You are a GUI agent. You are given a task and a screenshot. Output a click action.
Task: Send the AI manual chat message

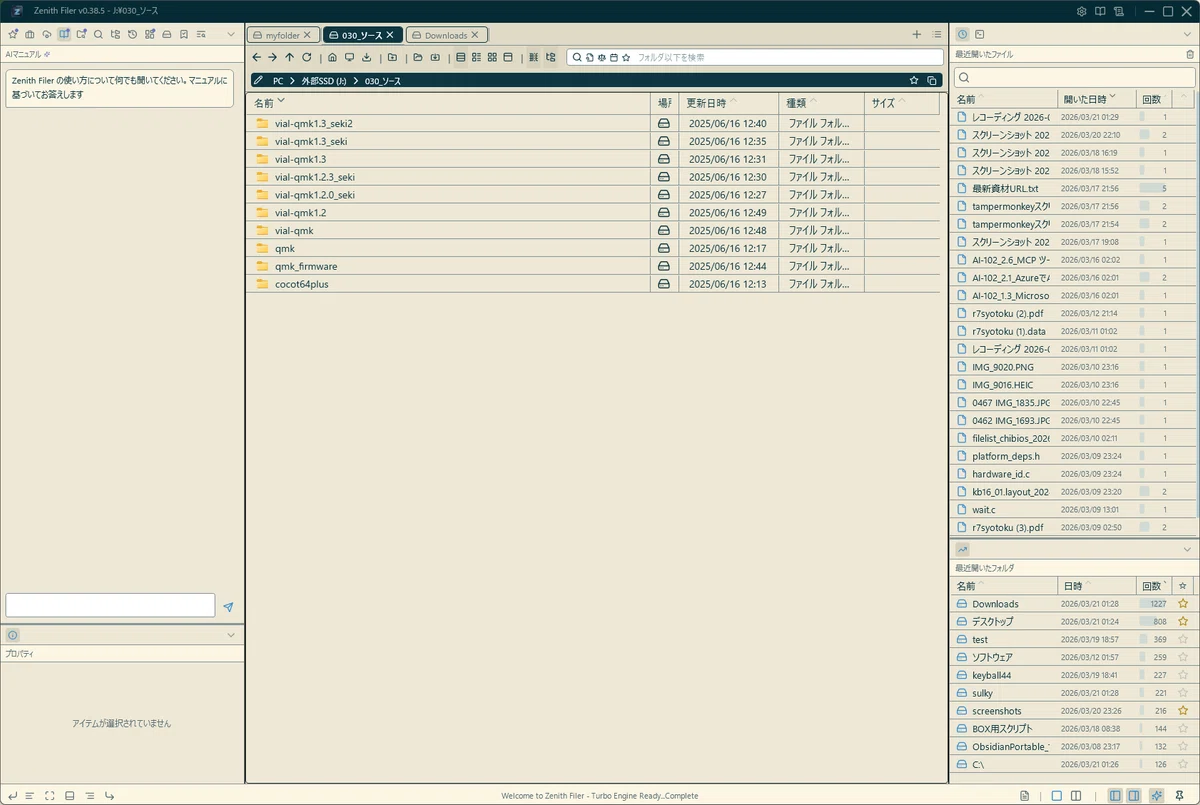[228, 607]
